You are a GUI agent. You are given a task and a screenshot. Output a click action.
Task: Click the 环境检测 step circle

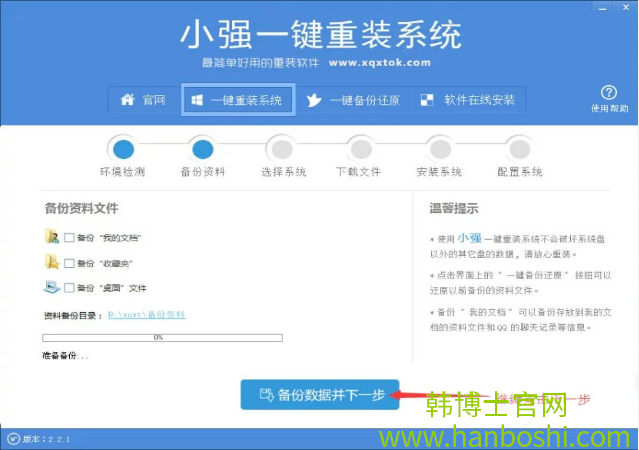(123, 149)
